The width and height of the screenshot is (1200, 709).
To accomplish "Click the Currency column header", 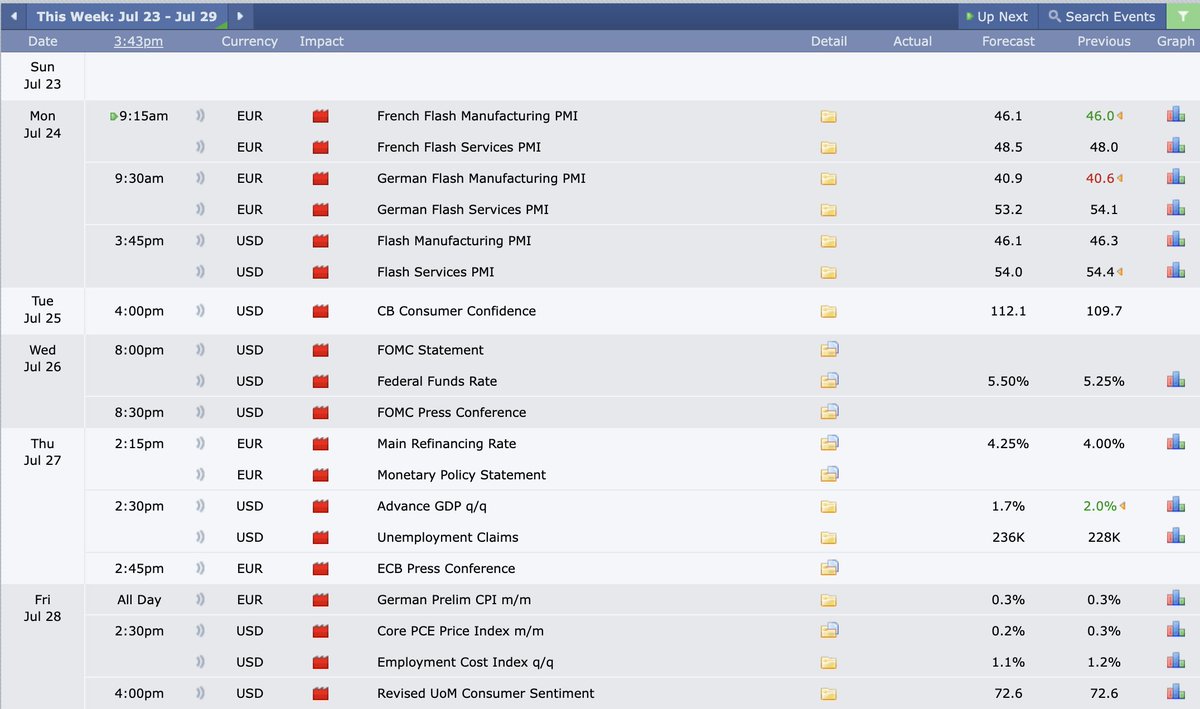I will (249, 41).
